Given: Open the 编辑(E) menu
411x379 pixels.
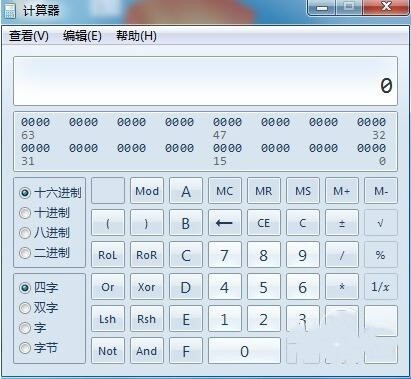Looking at the screenshot, I should 82,36.
